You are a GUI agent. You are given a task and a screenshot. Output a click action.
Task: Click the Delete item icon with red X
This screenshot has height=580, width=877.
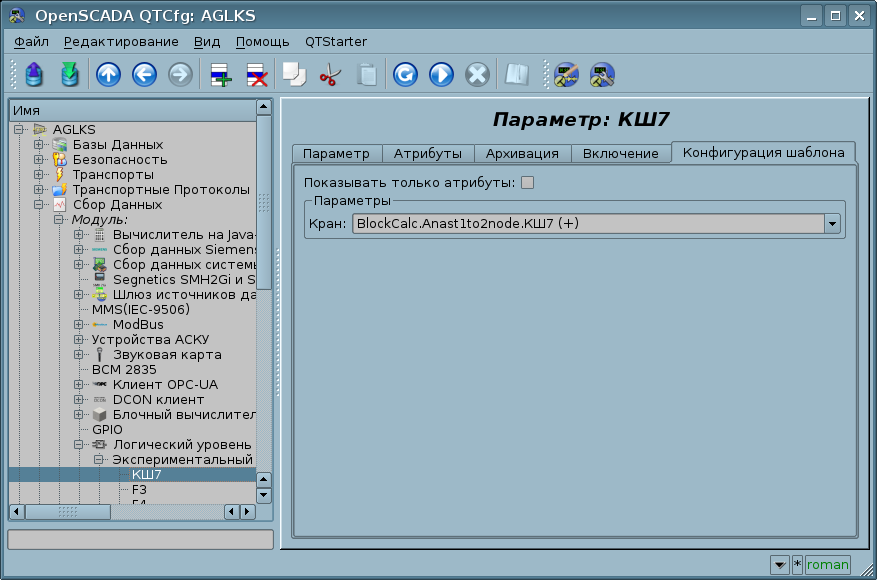click(x=256, y=75)
